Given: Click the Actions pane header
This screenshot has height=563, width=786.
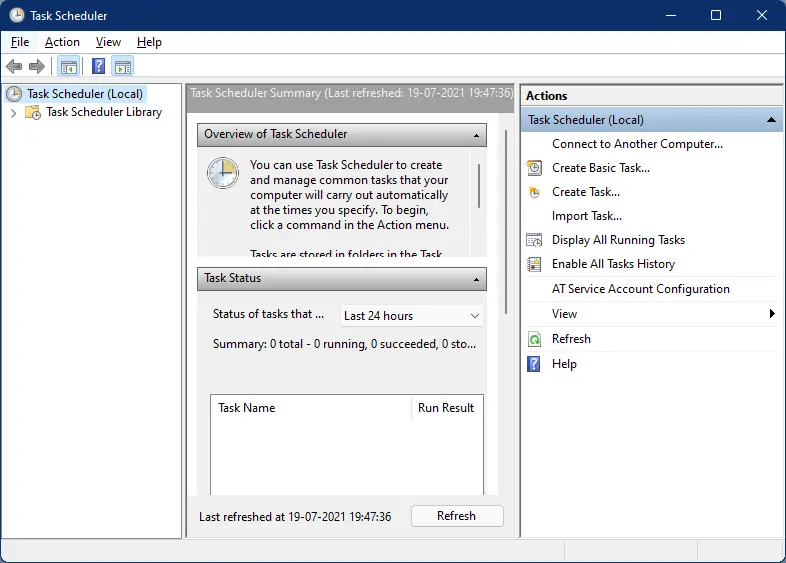Looking at the screenshot, I should 651,96.
